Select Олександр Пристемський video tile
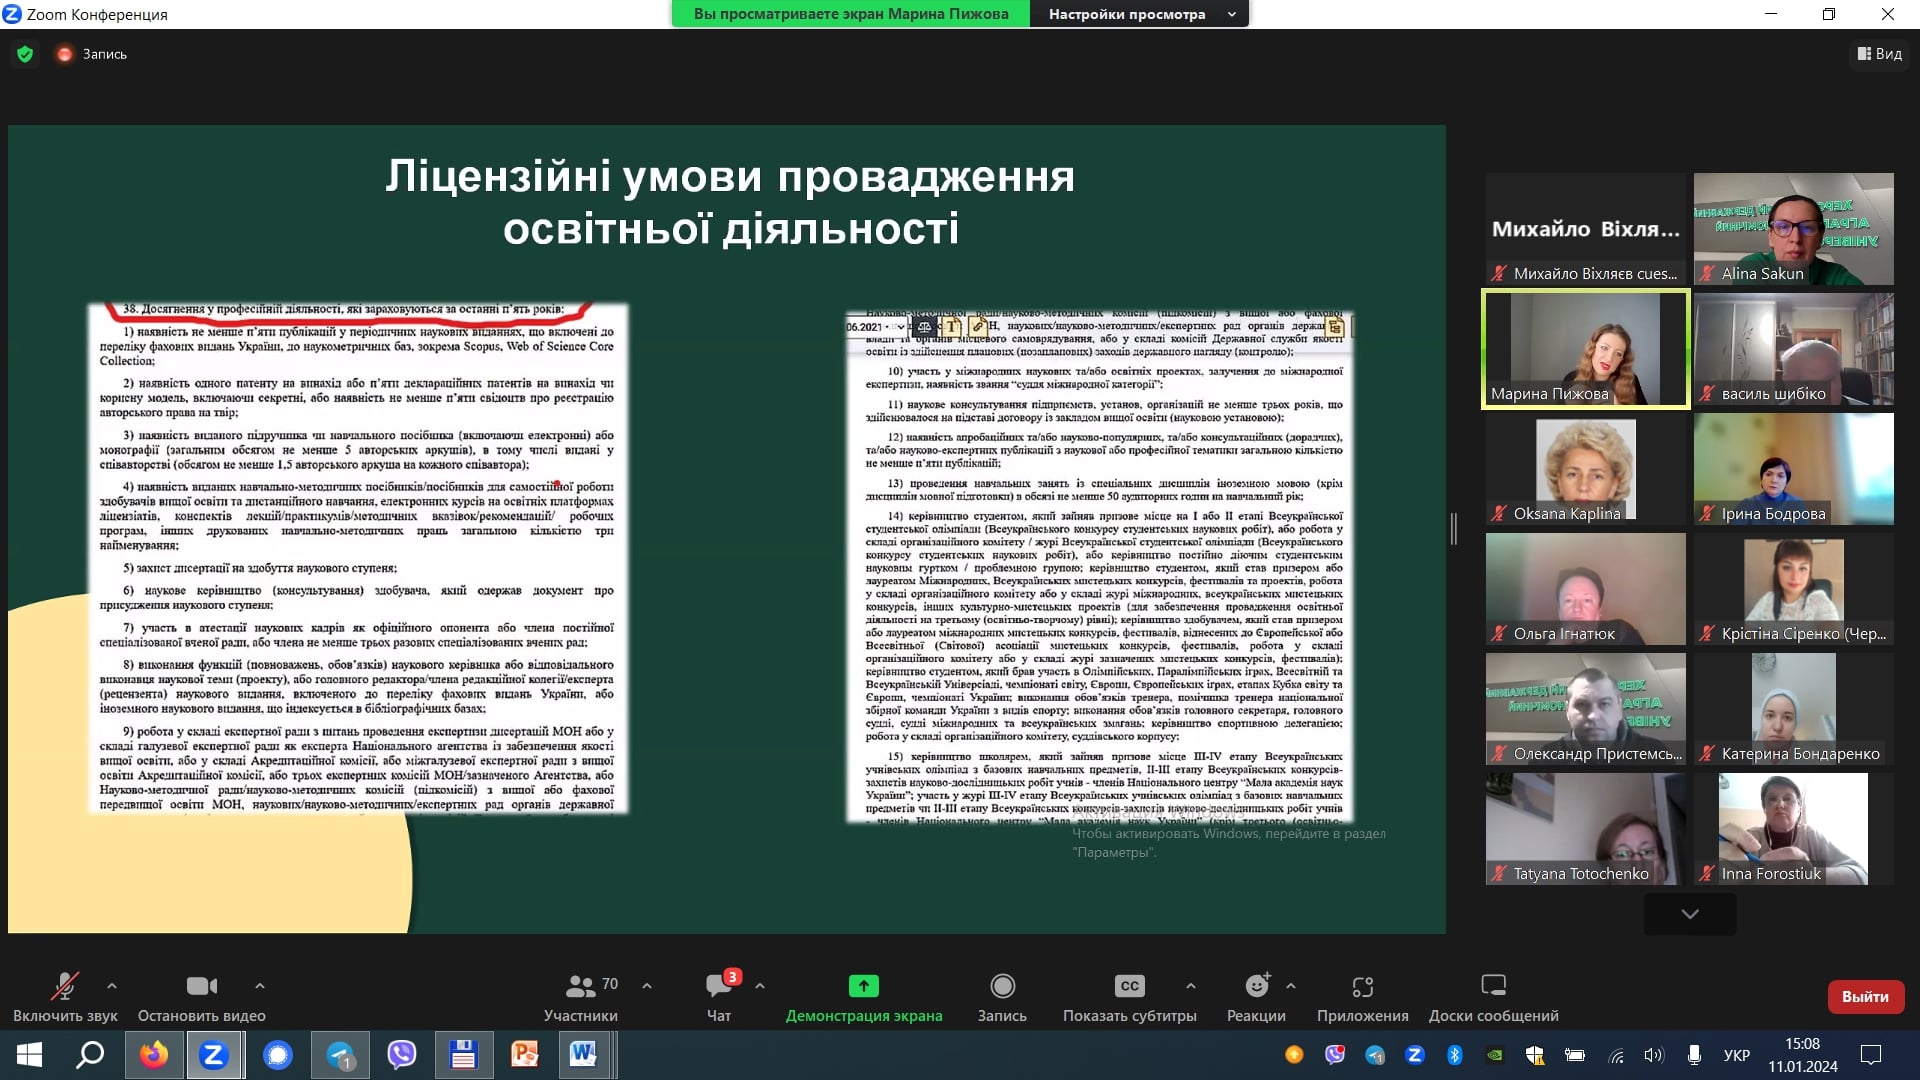 coord(1585,709)
